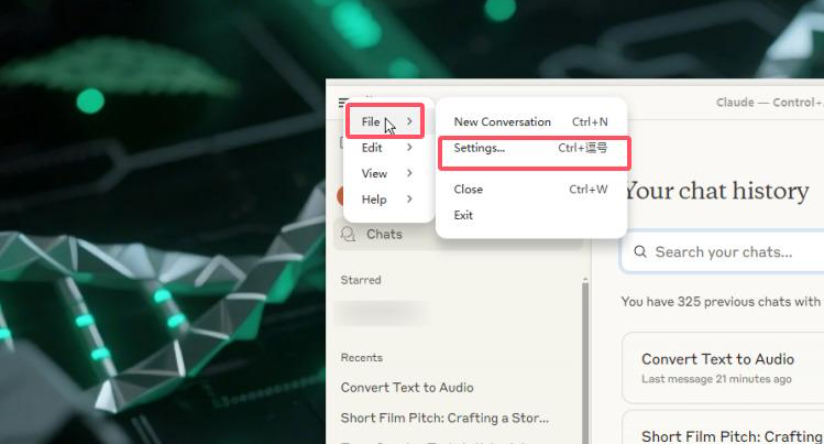Expand the View submenu chevron
The image size is (825, 445).
coord(409,173)
